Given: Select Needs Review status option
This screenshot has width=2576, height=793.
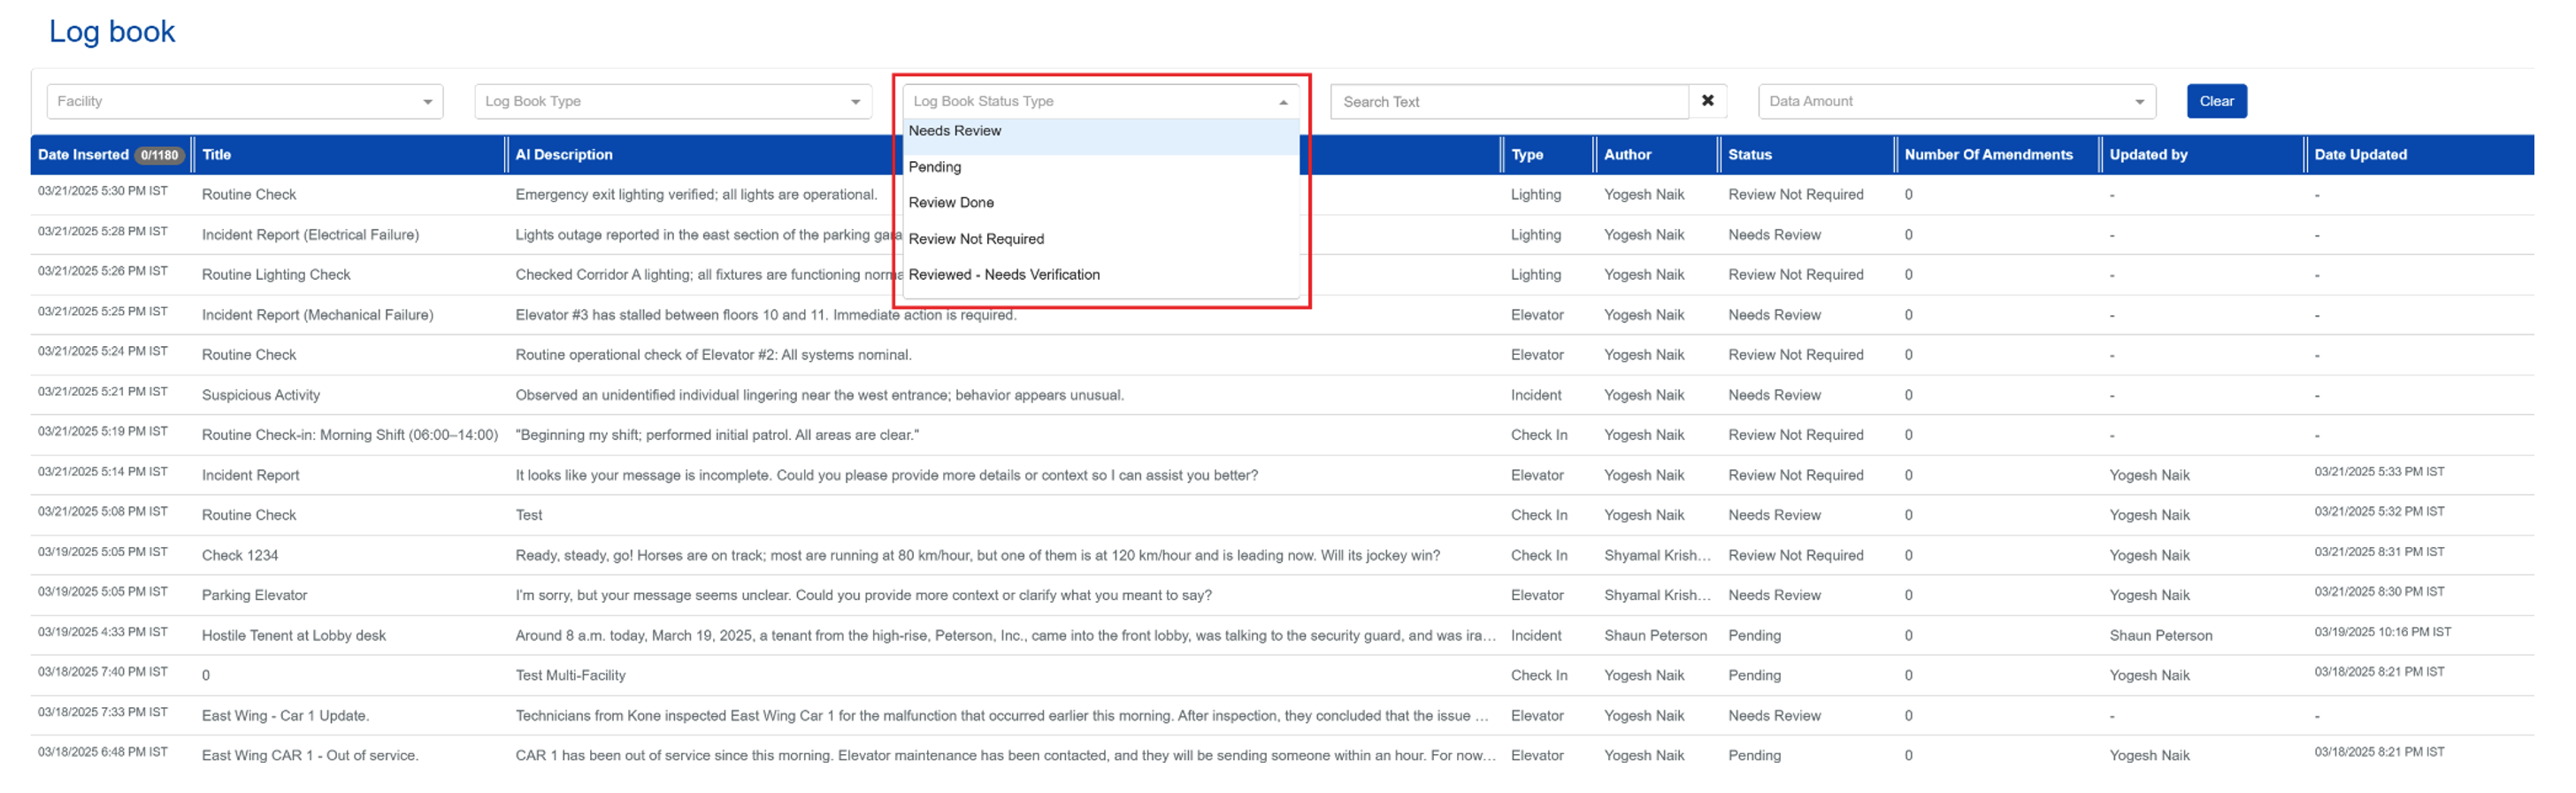Looking at the screenshot, I should [955, 131].
